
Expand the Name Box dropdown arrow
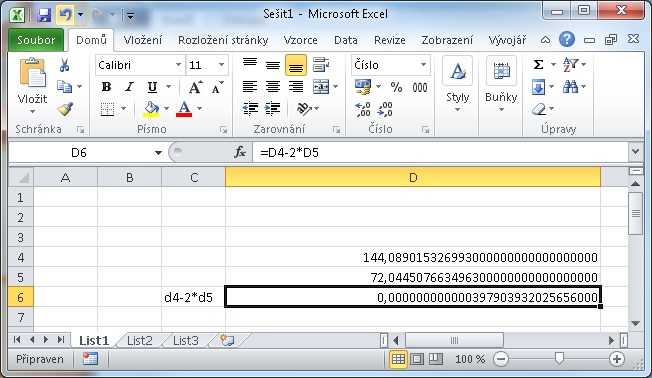(158, 153)
